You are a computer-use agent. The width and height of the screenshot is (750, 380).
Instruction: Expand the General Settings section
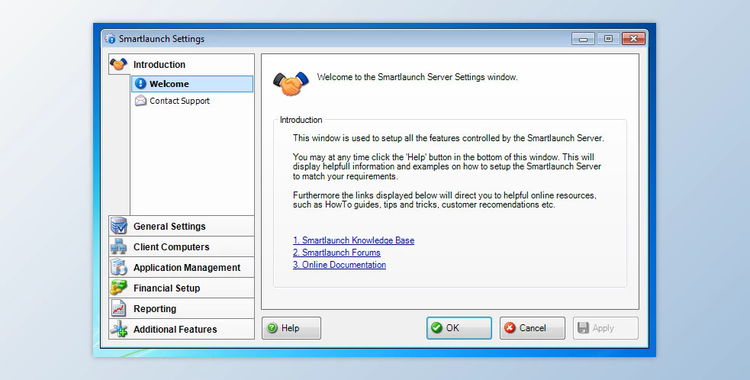[x=181, y=226]
